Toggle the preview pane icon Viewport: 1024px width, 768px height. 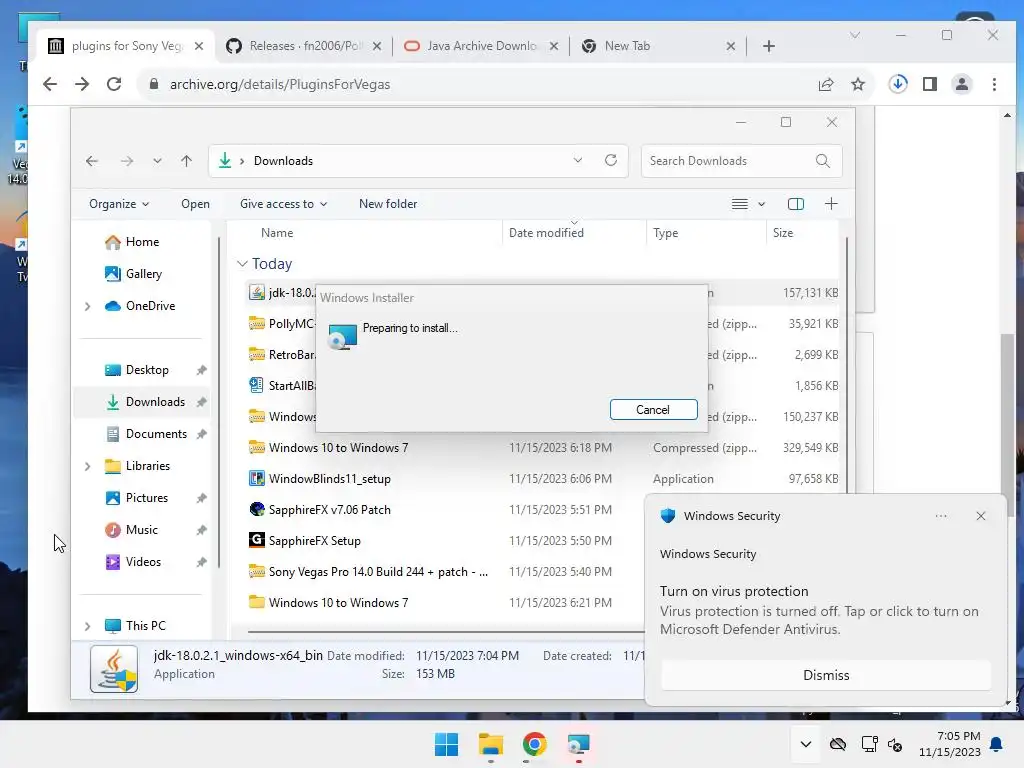click(x=795, y=204)
